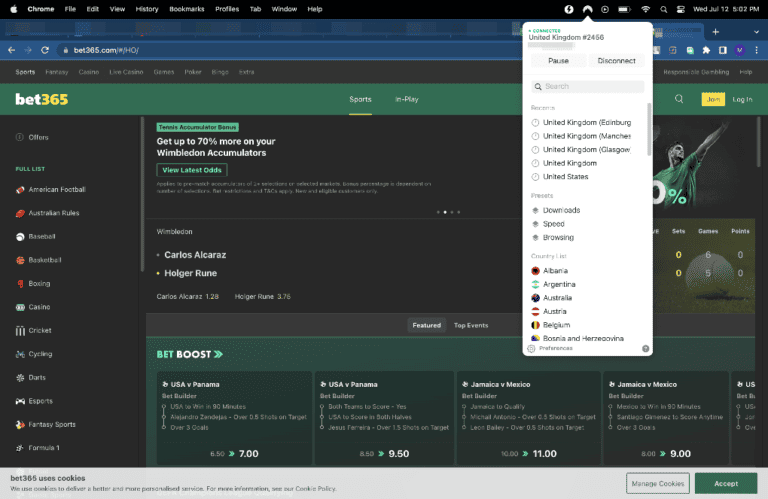768x499 pixels.
Task: Click the American Football sidebar icon
Action: [19, 190]
